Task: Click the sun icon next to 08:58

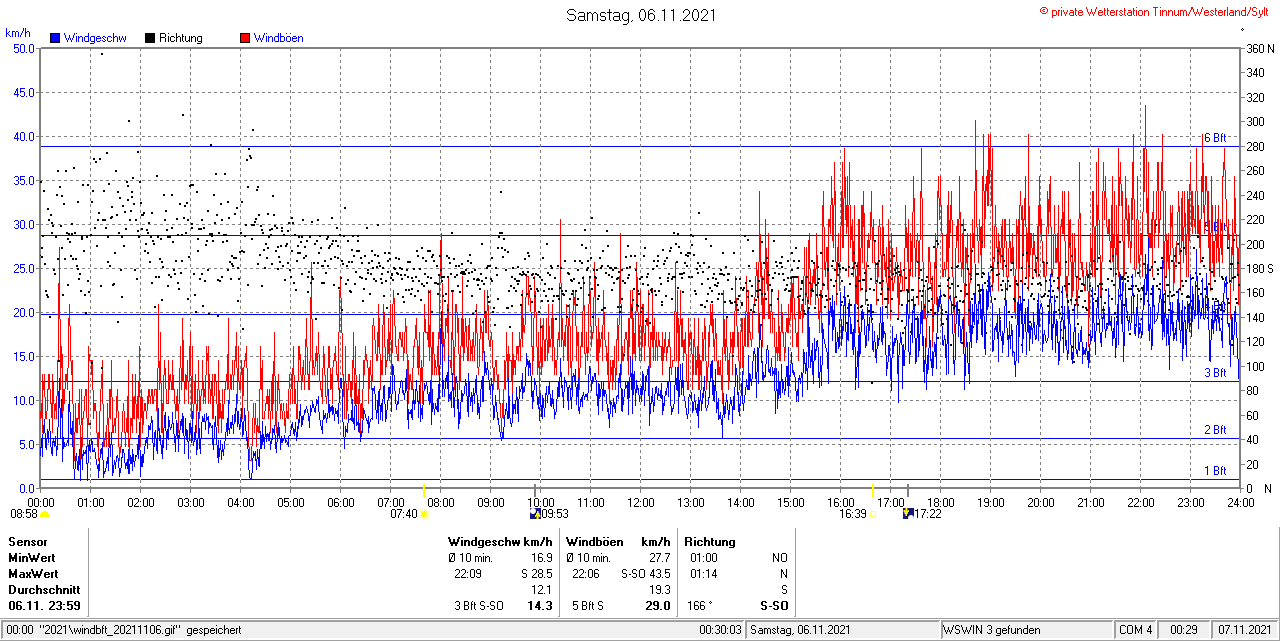Action: pyautogui.click(x=44, y=514)
